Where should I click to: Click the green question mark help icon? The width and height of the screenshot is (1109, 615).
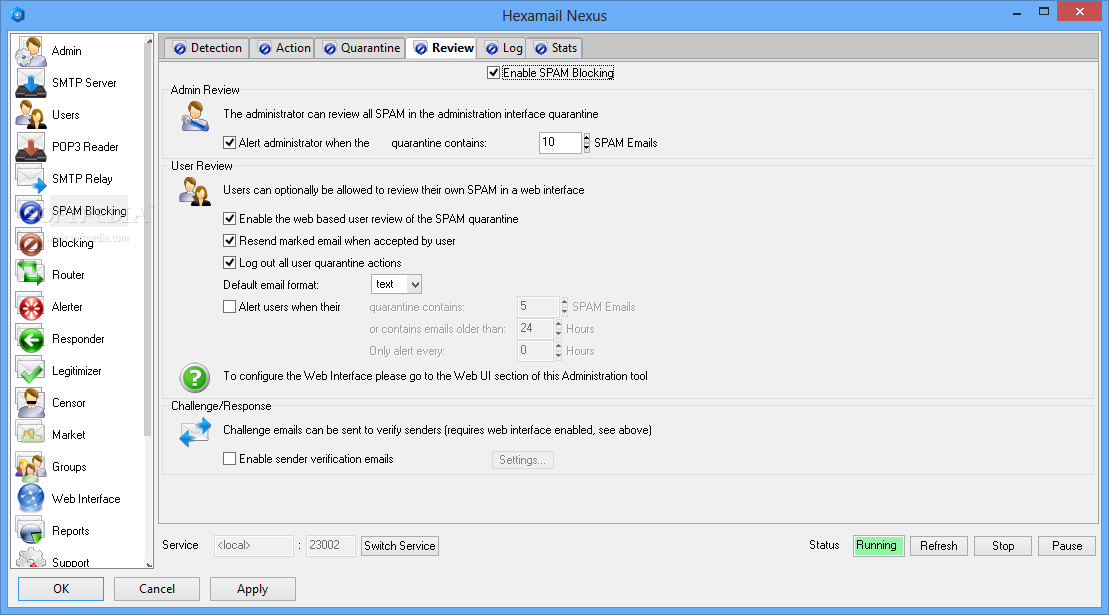(x=194, y=377)
